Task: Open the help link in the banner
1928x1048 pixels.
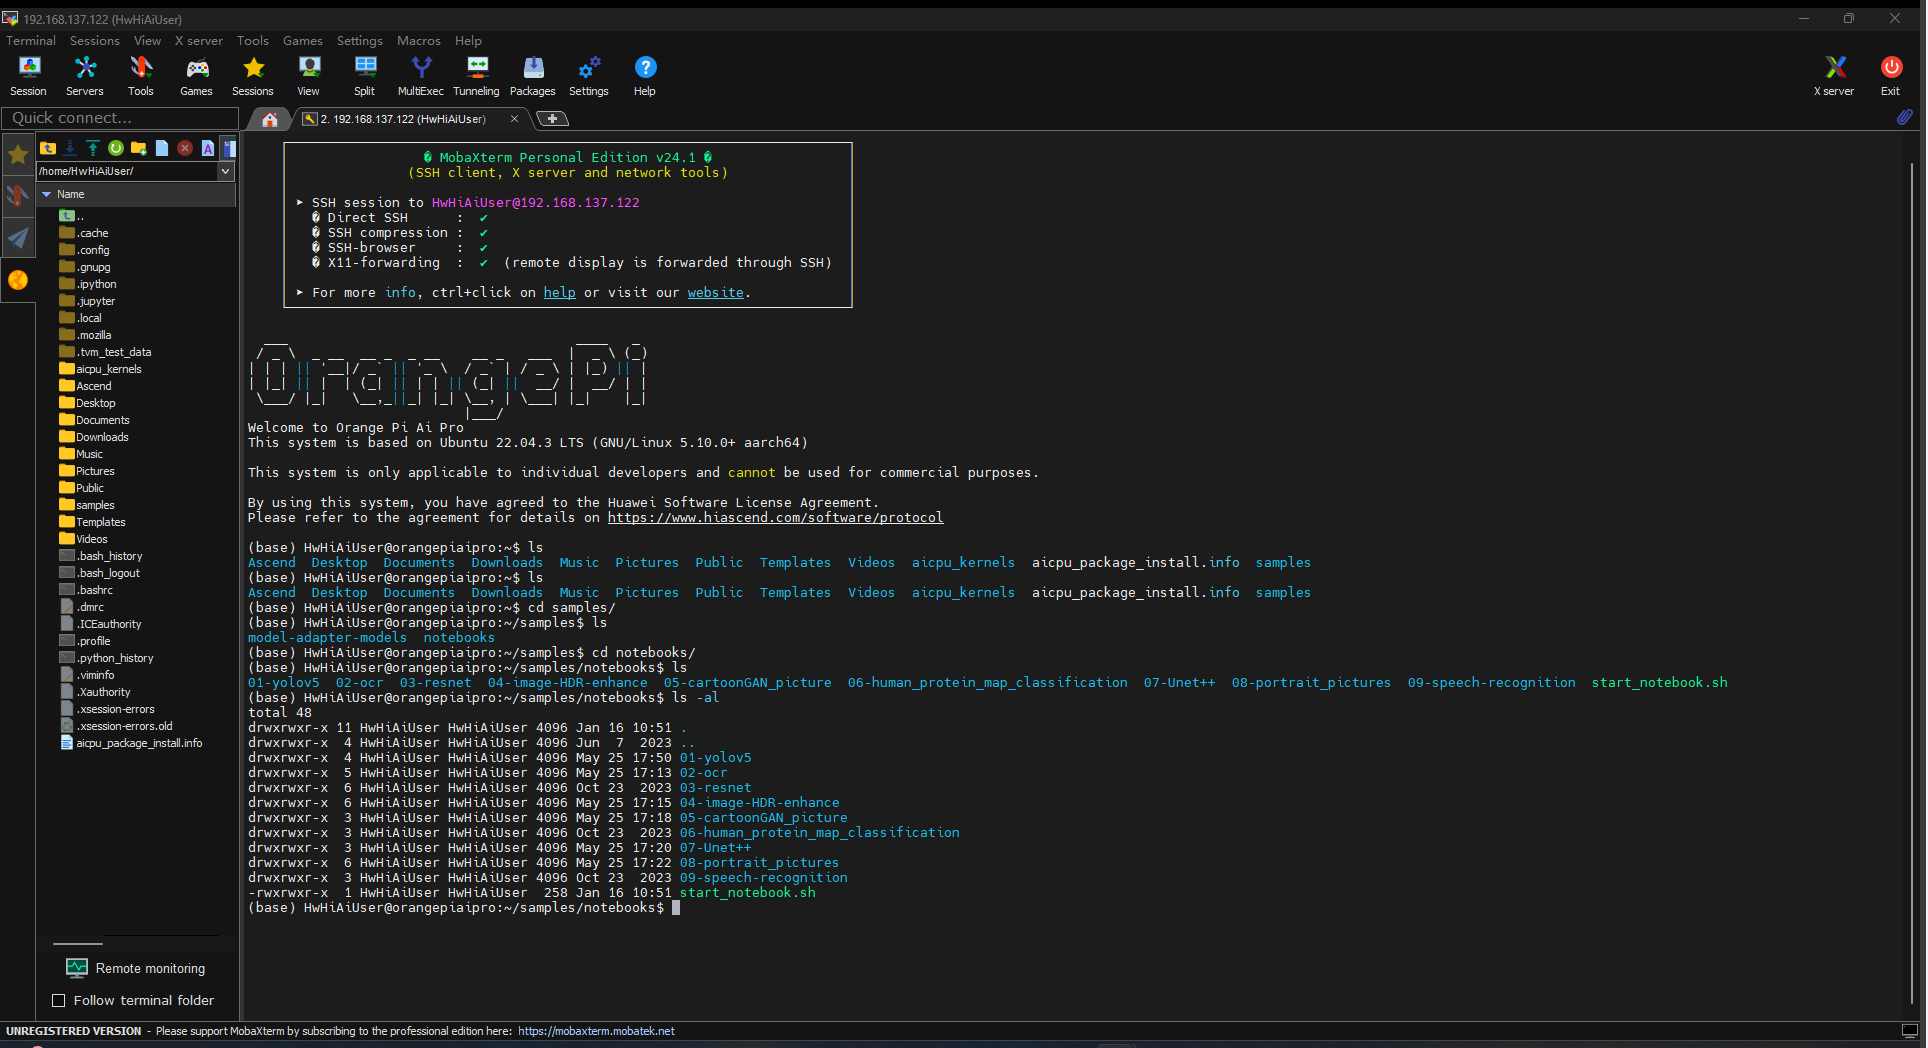Action: pos(559,292)
